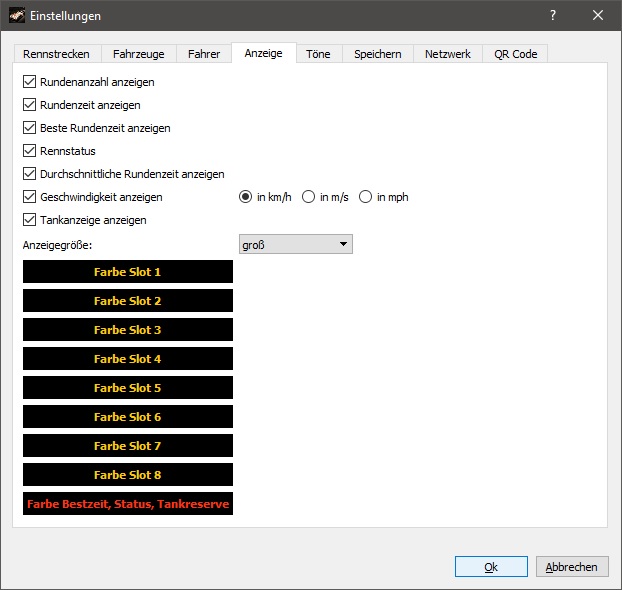This screenshot has width=622, height=590.
Task: Choose mph speed unit
Action: pyautogui.click(x=366, y=197)
